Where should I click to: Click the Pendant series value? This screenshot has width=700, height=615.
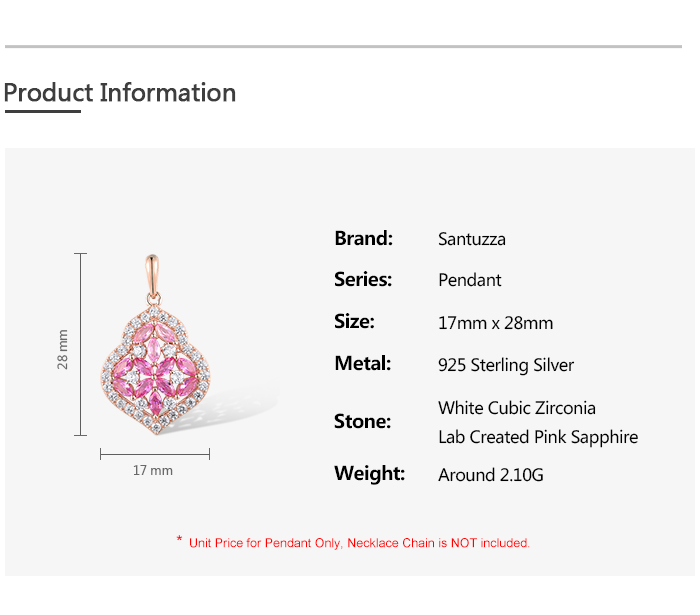point(470,280)
